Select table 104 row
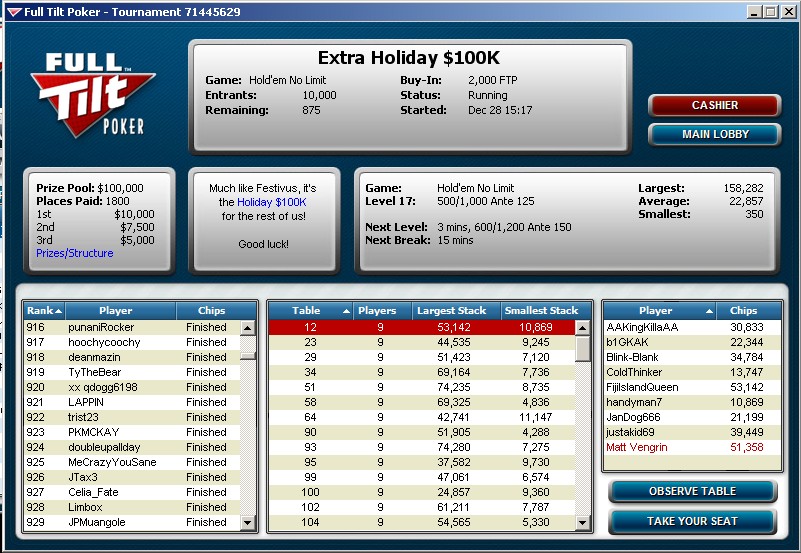 [422, 522]
